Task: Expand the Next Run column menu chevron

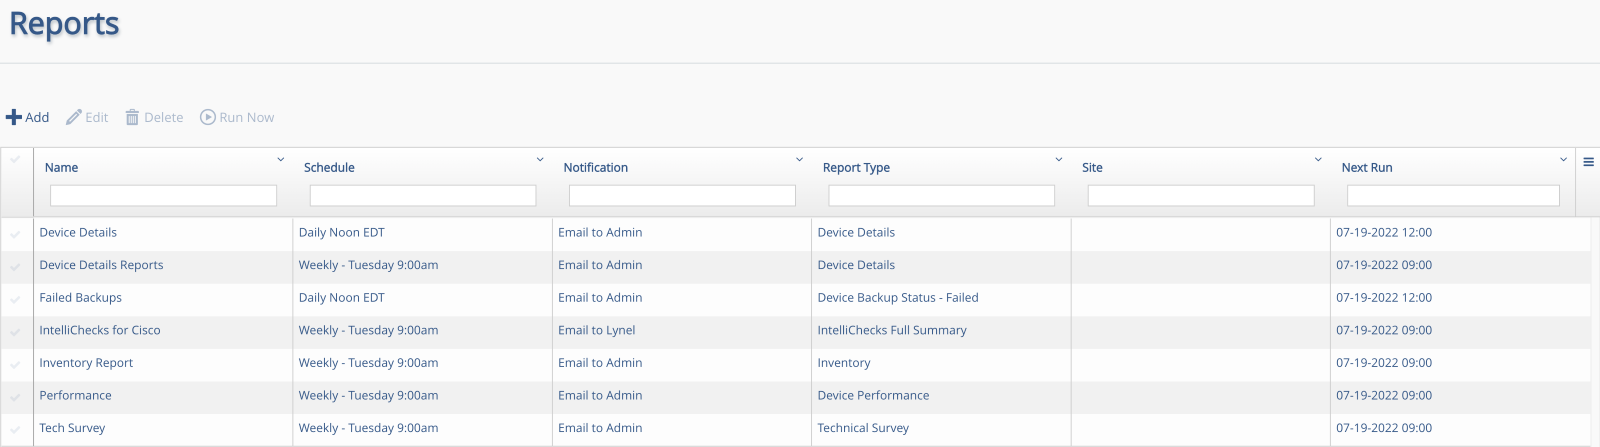Action: pos(1564,160)
